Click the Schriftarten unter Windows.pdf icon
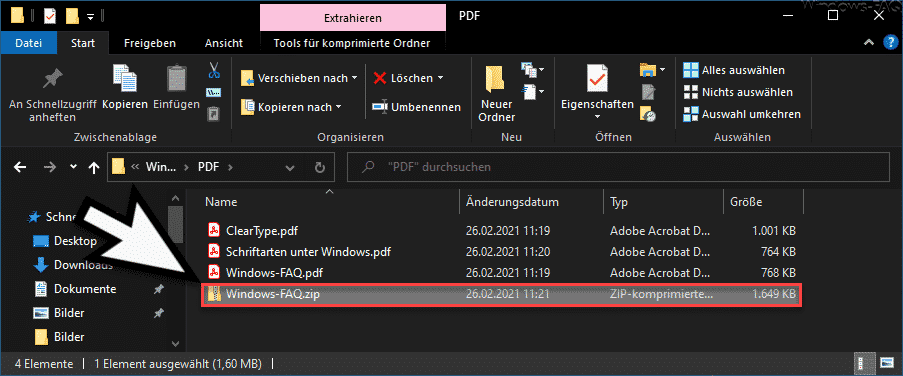 (x=214, y=252)
